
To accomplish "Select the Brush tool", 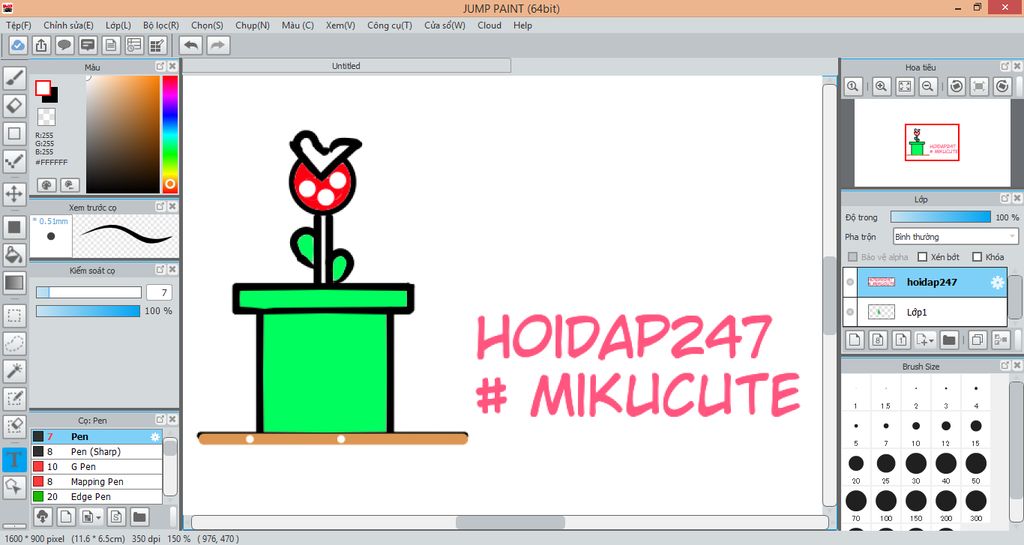I will (14, 78).
